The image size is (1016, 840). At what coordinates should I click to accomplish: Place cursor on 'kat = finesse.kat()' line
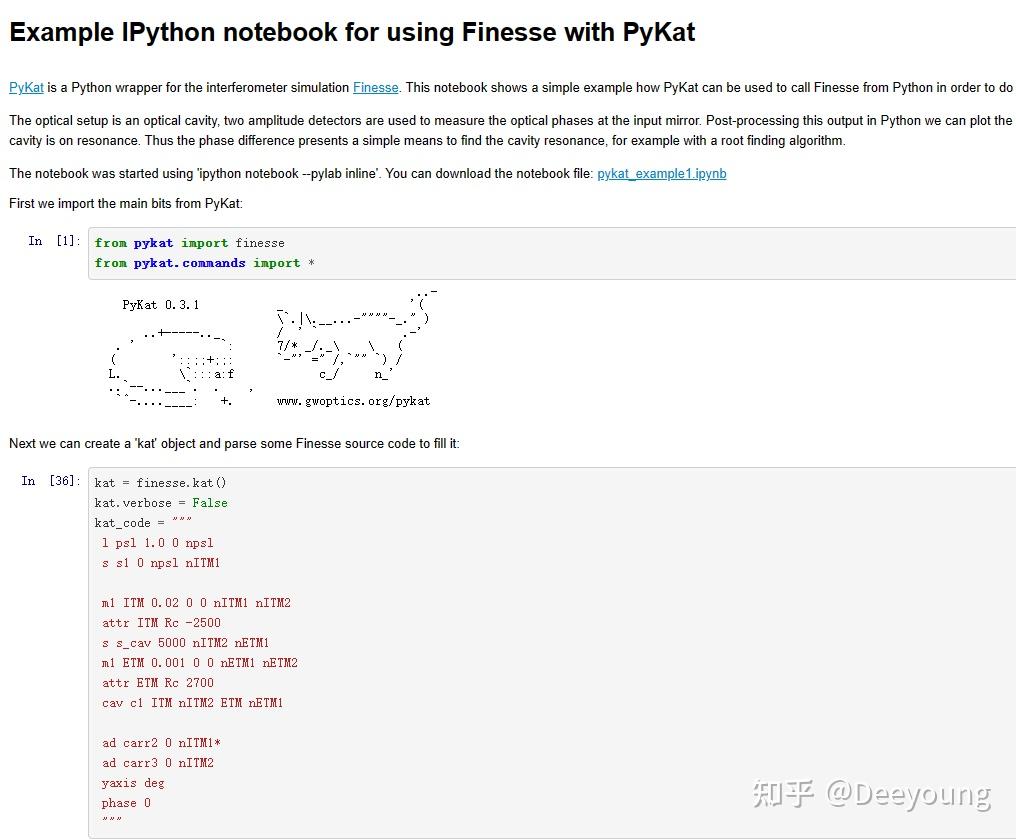pos(160,483)
